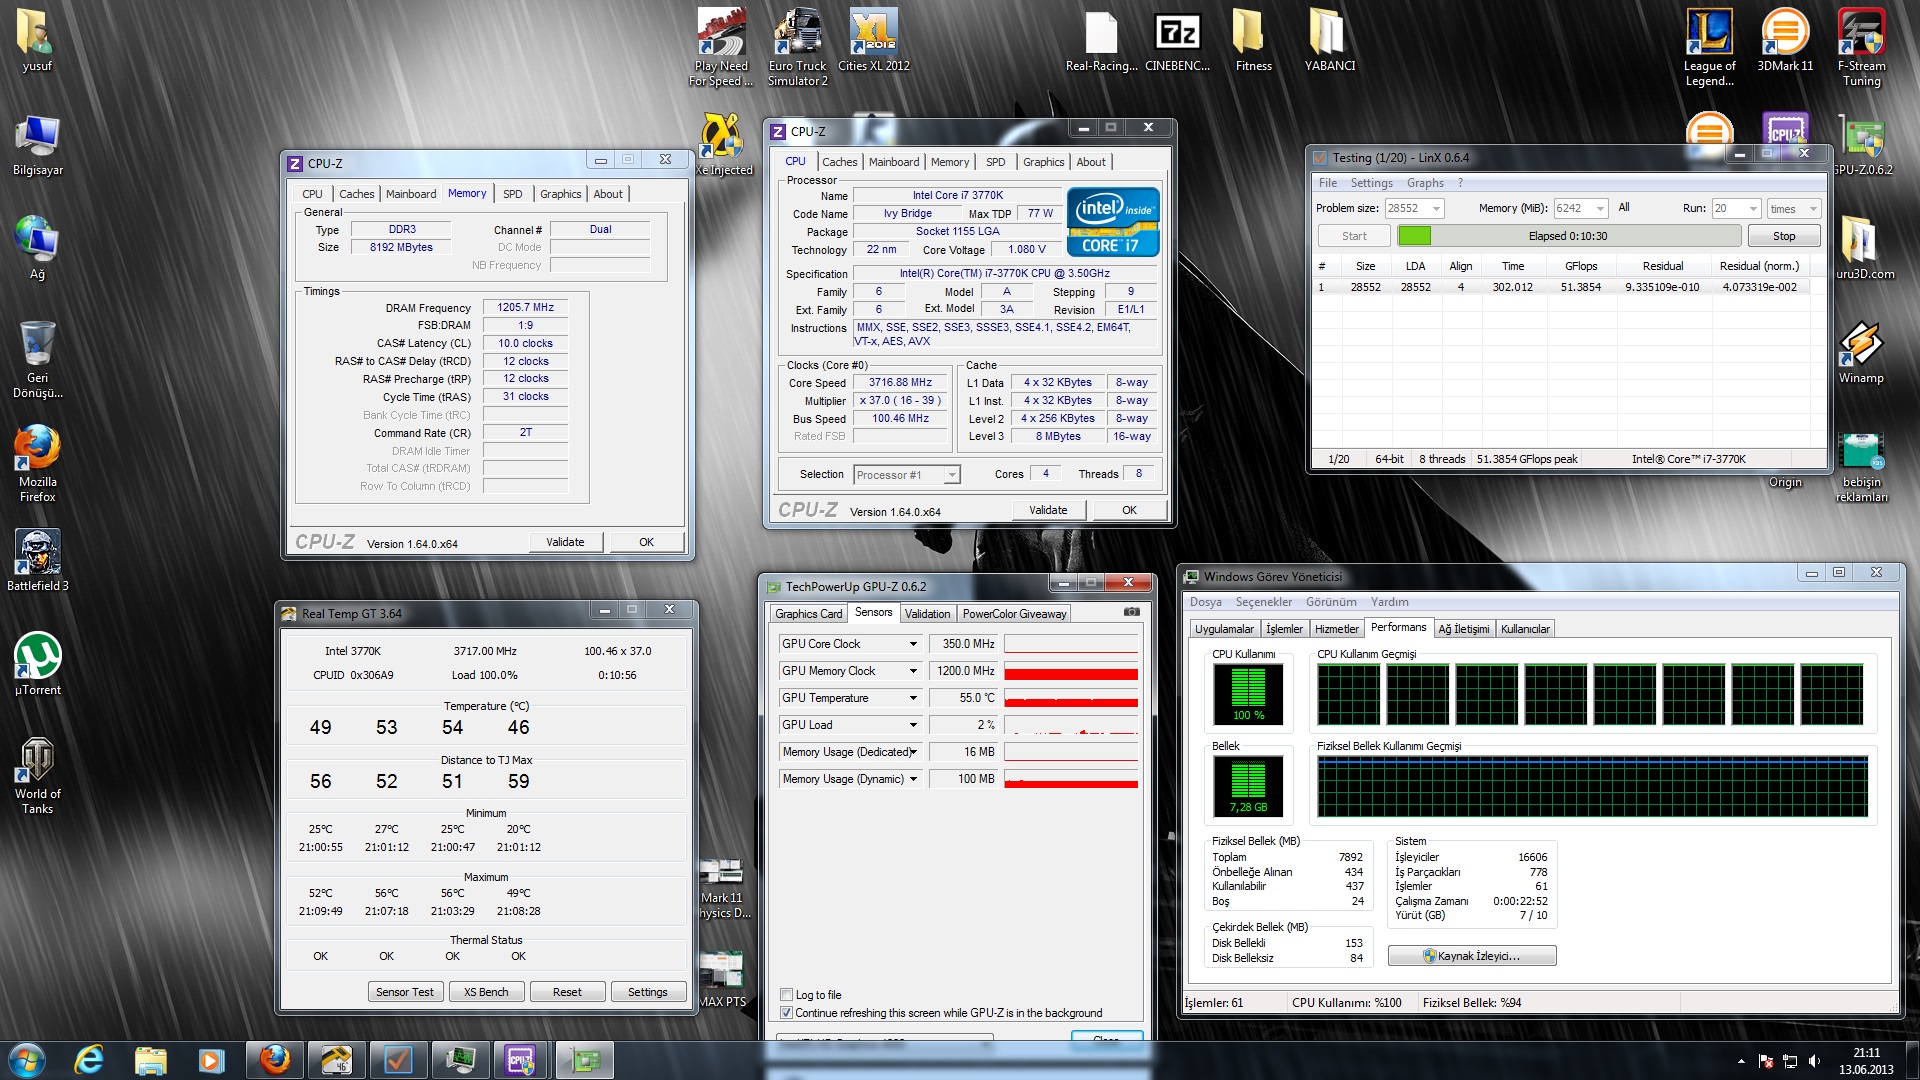Open Uygulamalar tab in Task Manager
The height and width of the screenshot is (1080, 1920).
(x=1224, y=629)
